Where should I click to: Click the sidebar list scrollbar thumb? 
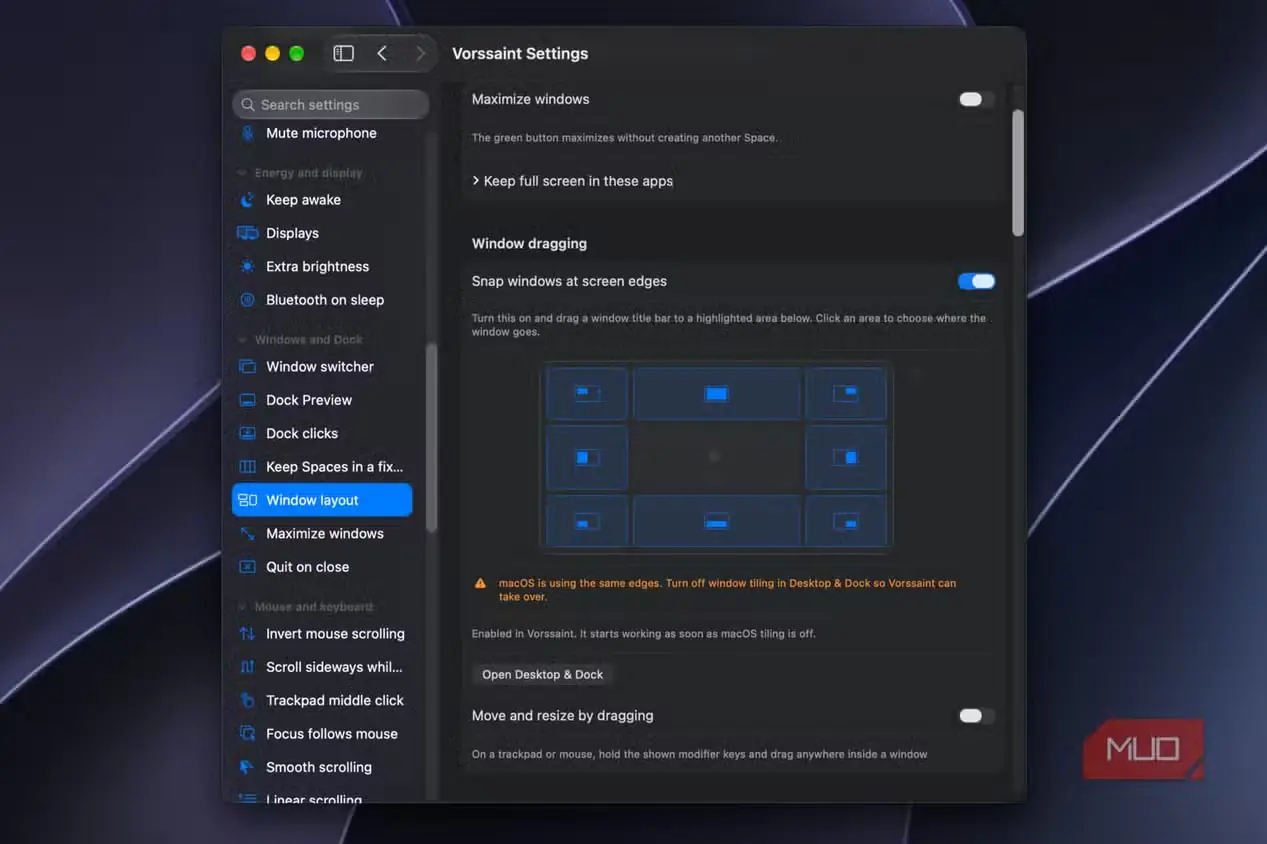(x=431, y=438)
